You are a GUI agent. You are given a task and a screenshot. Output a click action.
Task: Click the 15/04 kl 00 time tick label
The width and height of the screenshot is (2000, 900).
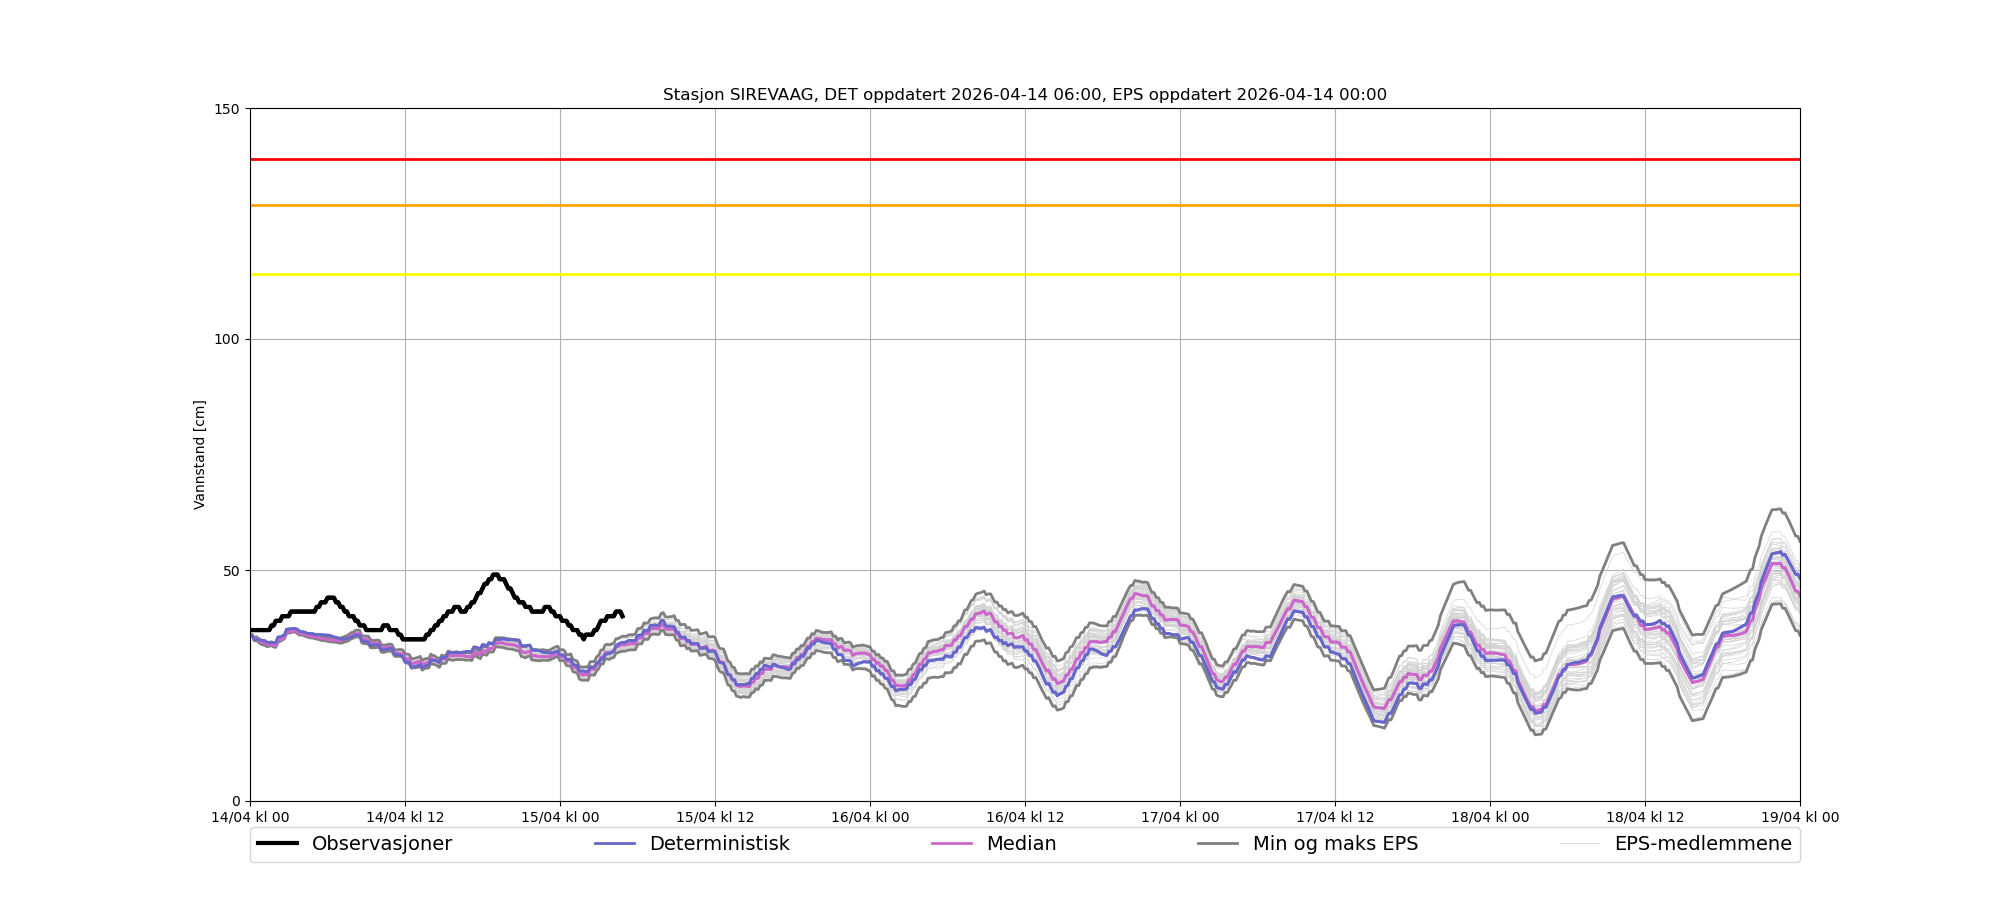[x=560, y=818]
